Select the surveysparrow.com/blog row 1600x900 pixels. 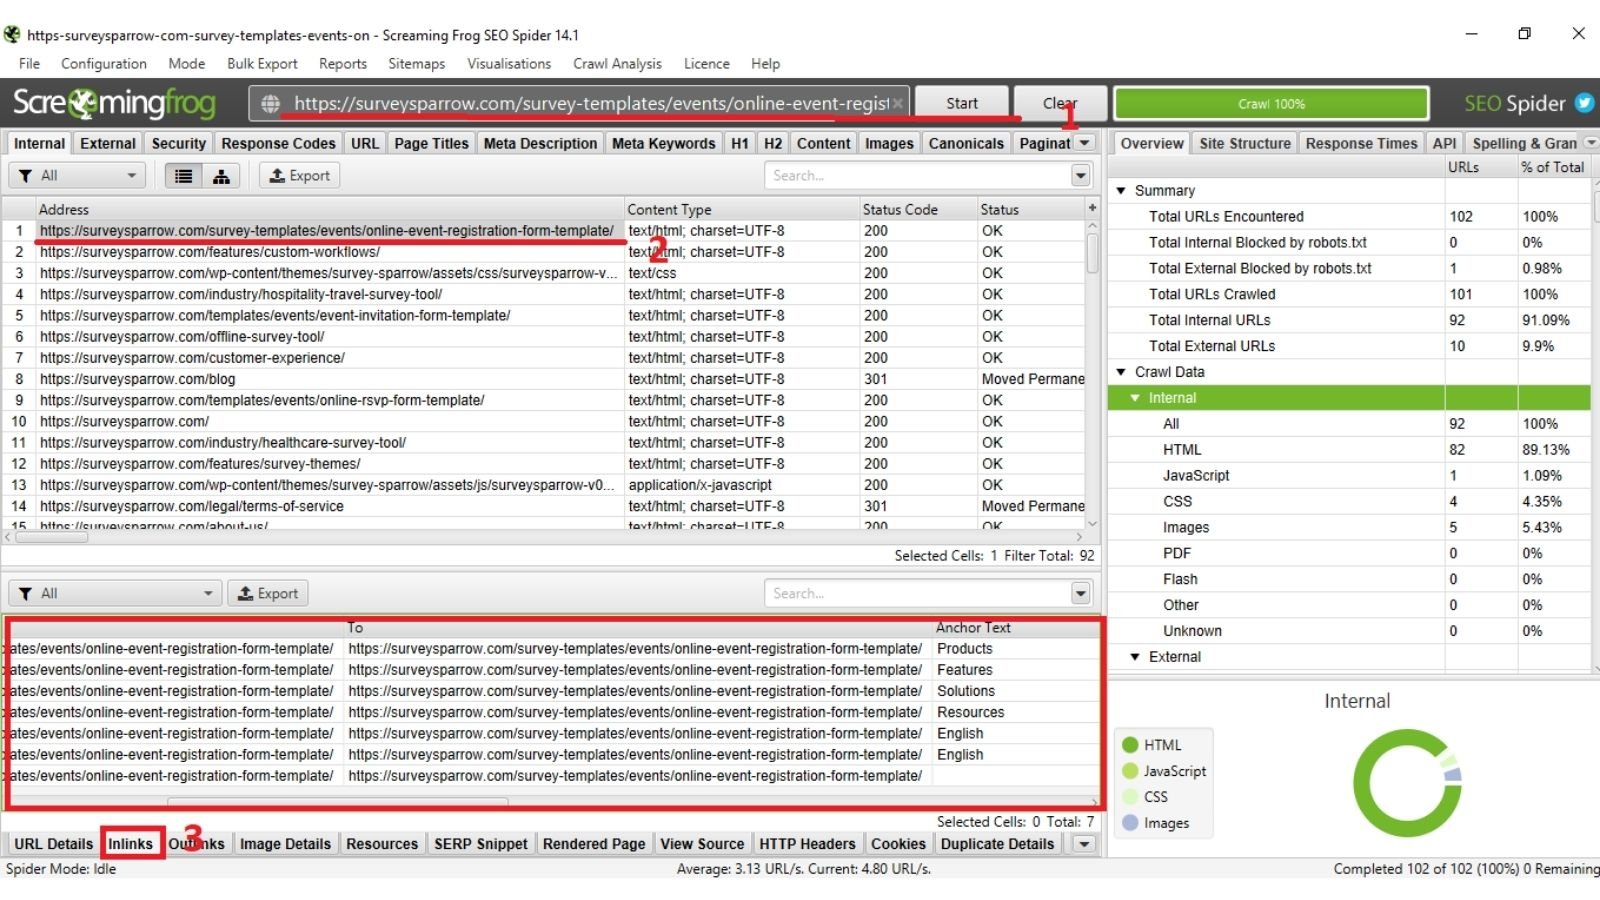click(x=545, y=379)
